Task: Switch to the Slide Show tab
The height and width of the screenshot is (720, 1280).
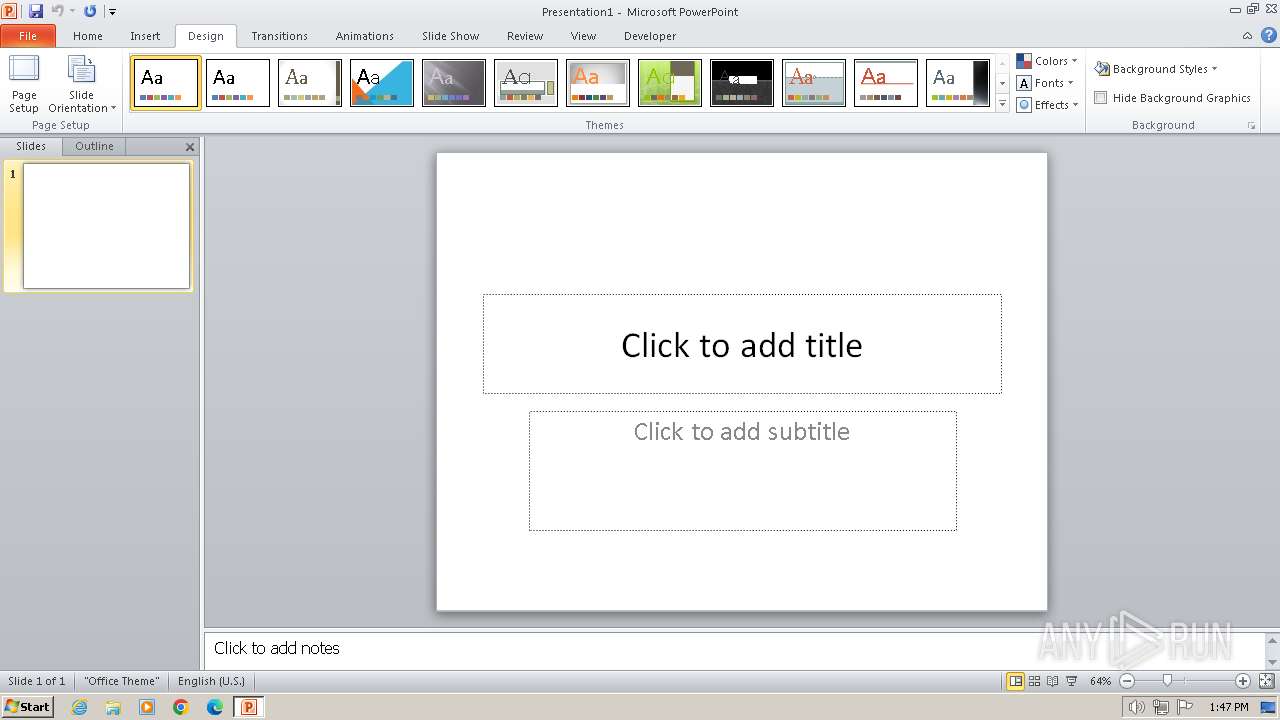Action: tap(450, 36)
